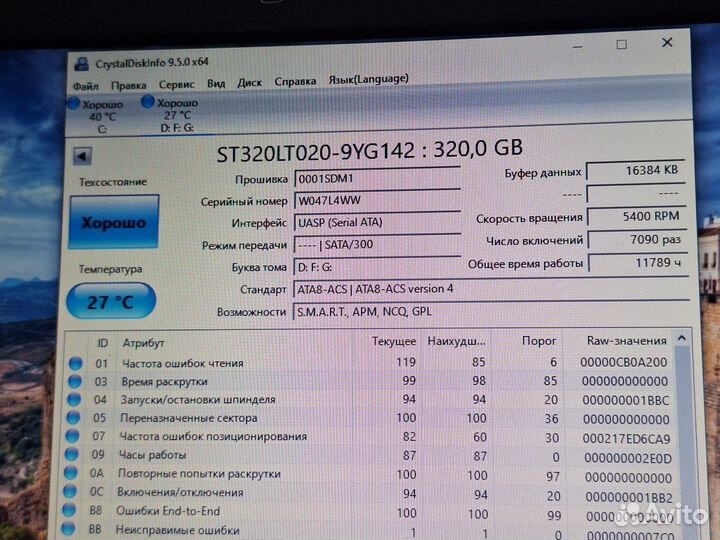Open the Справка menu

295,81
